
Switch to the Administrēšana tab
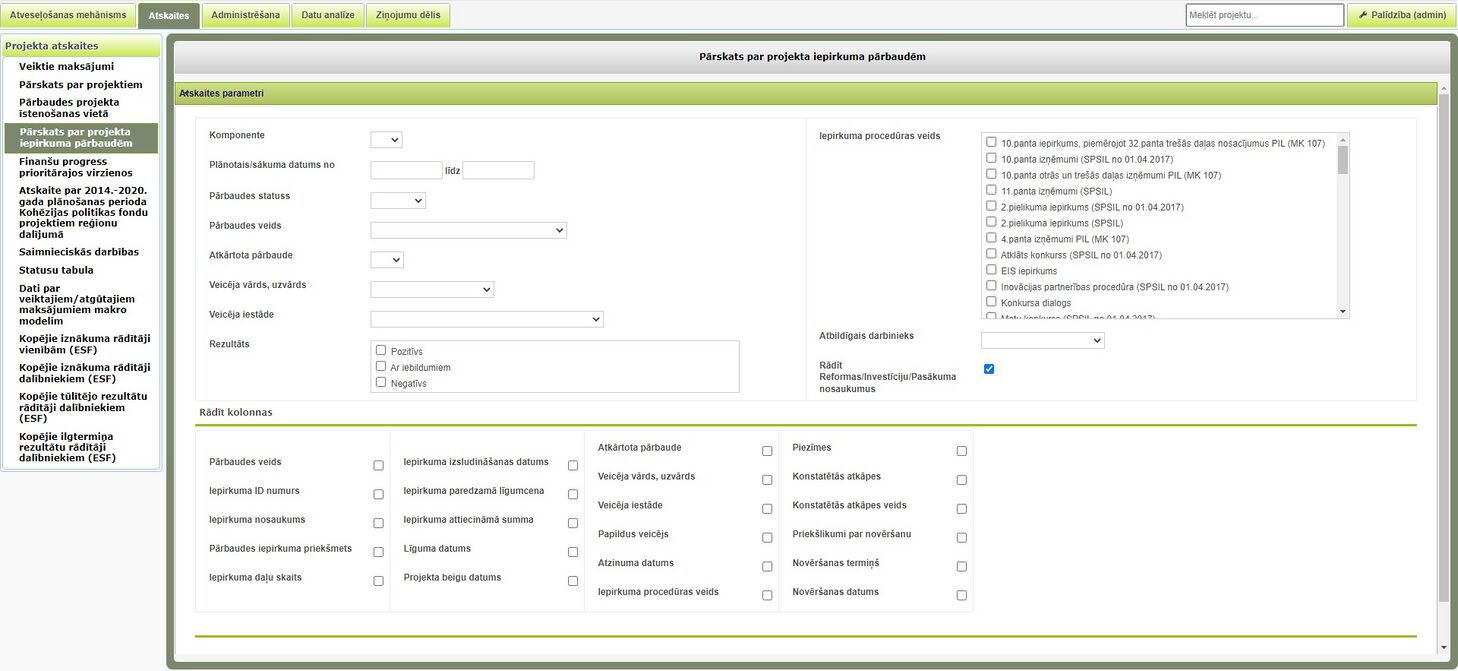[246, 15]
